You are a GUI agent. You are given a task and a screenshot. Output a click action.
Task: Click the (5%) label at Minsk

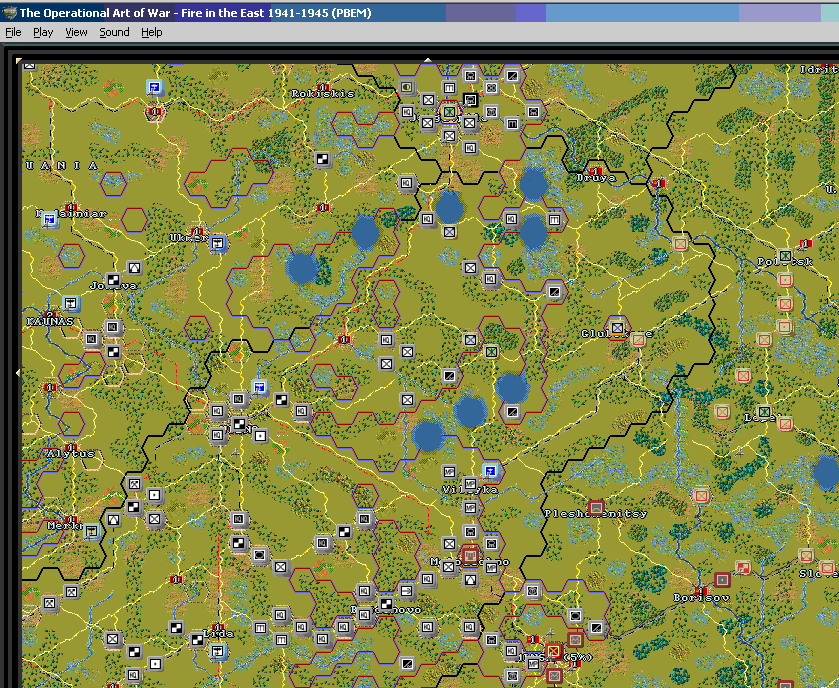[576, 657]
